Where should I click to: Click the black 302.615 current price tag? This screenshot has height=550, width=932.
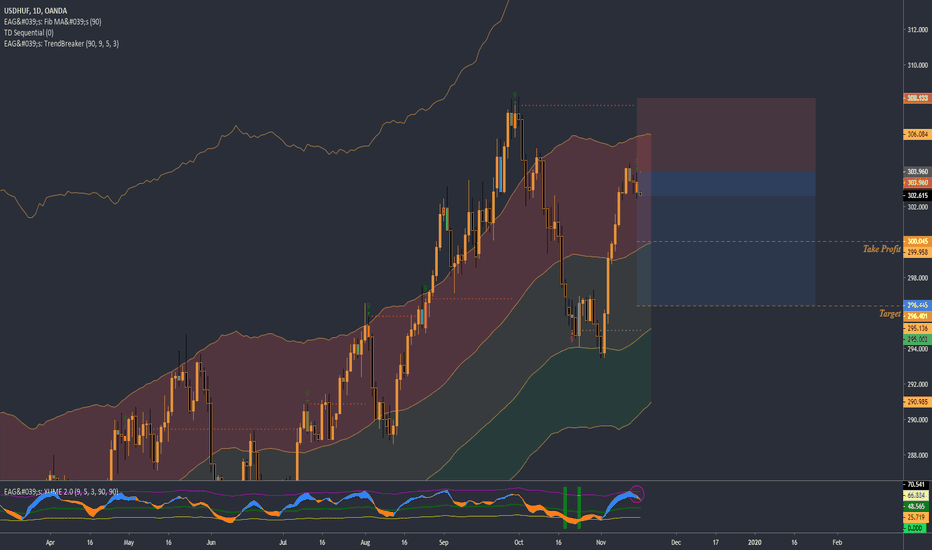tap(917, 195)
